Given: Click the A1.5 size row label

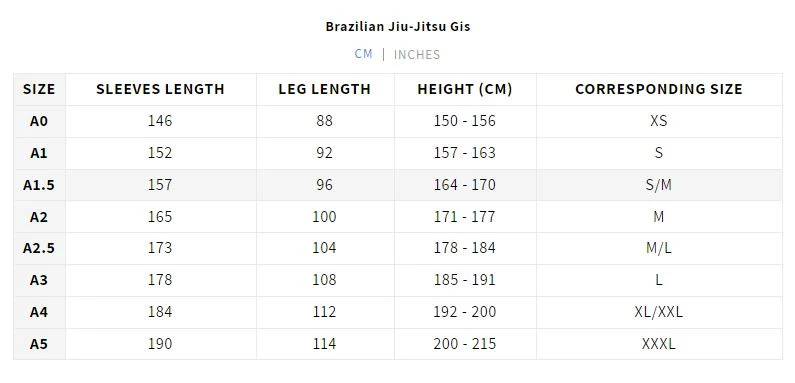Looking at the screenshot, I should click(x=39, y=185).
